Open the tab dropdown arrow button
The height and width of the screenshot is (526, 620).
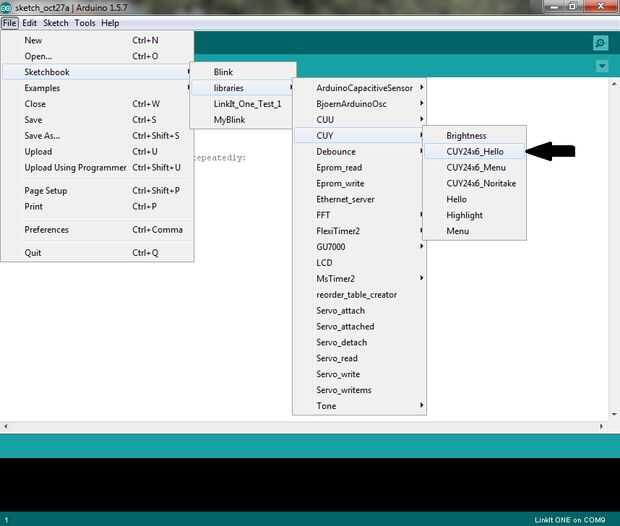[x=602, y=66]
